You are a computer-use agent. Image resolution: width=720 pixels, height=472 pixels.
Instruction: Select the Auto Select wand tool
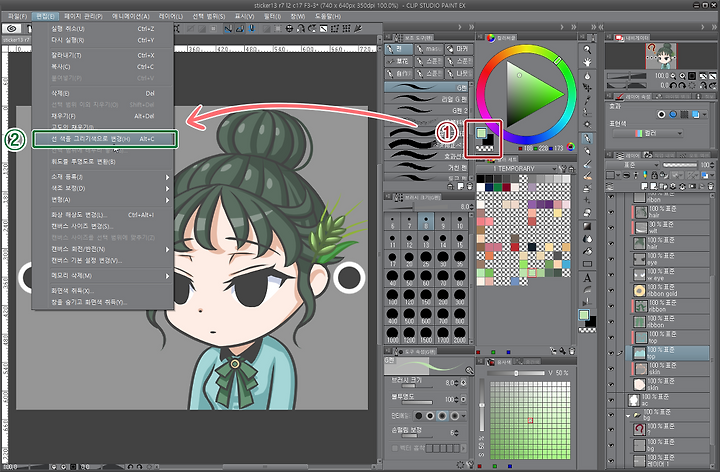coord(587,124)
